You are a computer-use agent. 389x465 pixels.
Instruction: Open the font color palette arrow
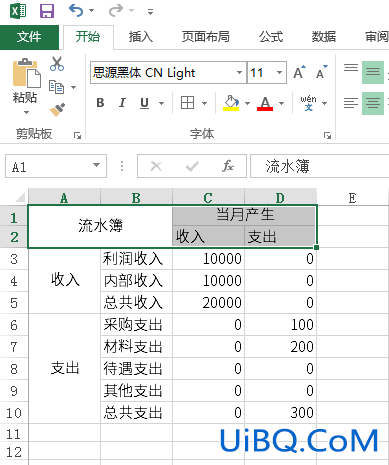pos(281,103)
